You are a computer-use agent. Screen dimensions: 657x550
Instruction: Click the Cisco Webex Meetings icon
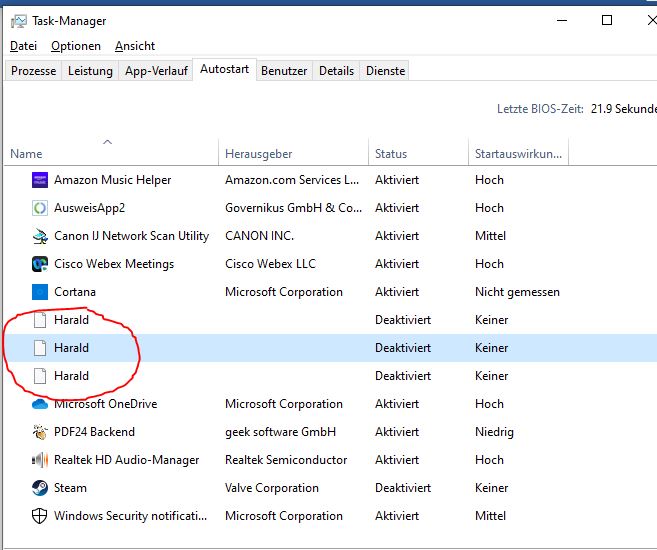point(40,264)
